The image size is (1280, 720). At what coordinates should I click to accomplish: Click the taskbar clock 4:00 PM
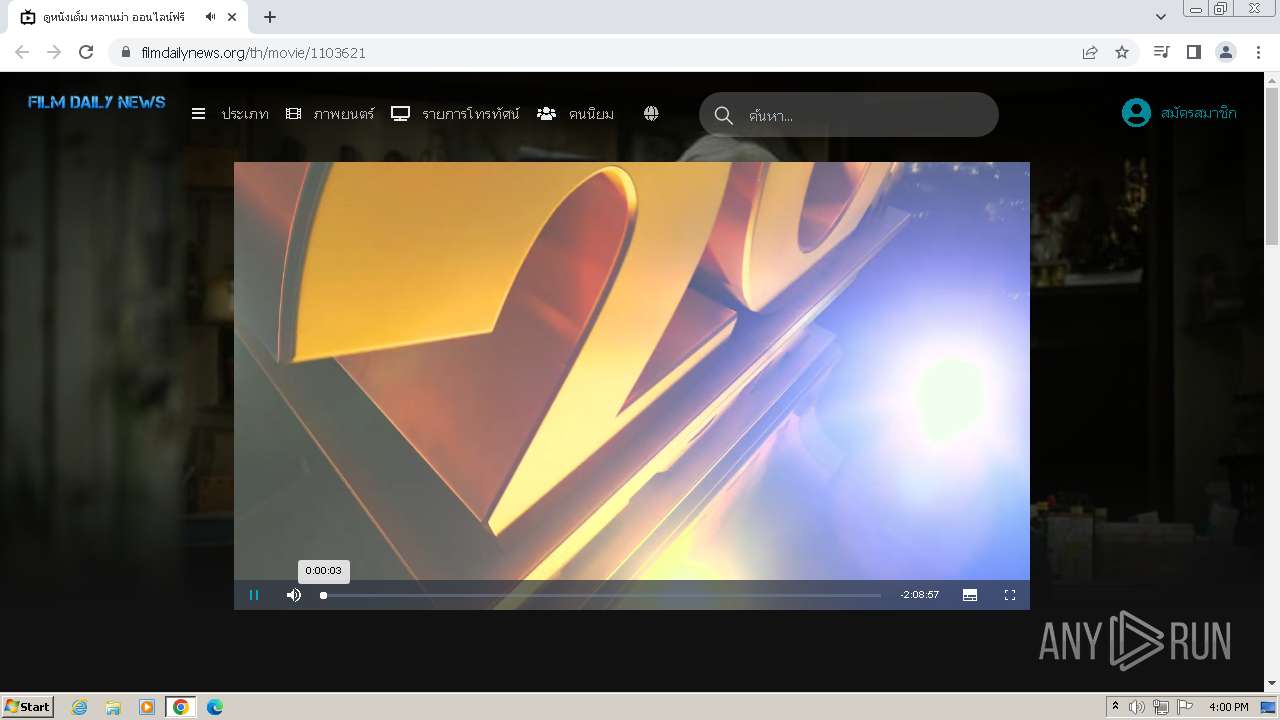coord(1228,707)
